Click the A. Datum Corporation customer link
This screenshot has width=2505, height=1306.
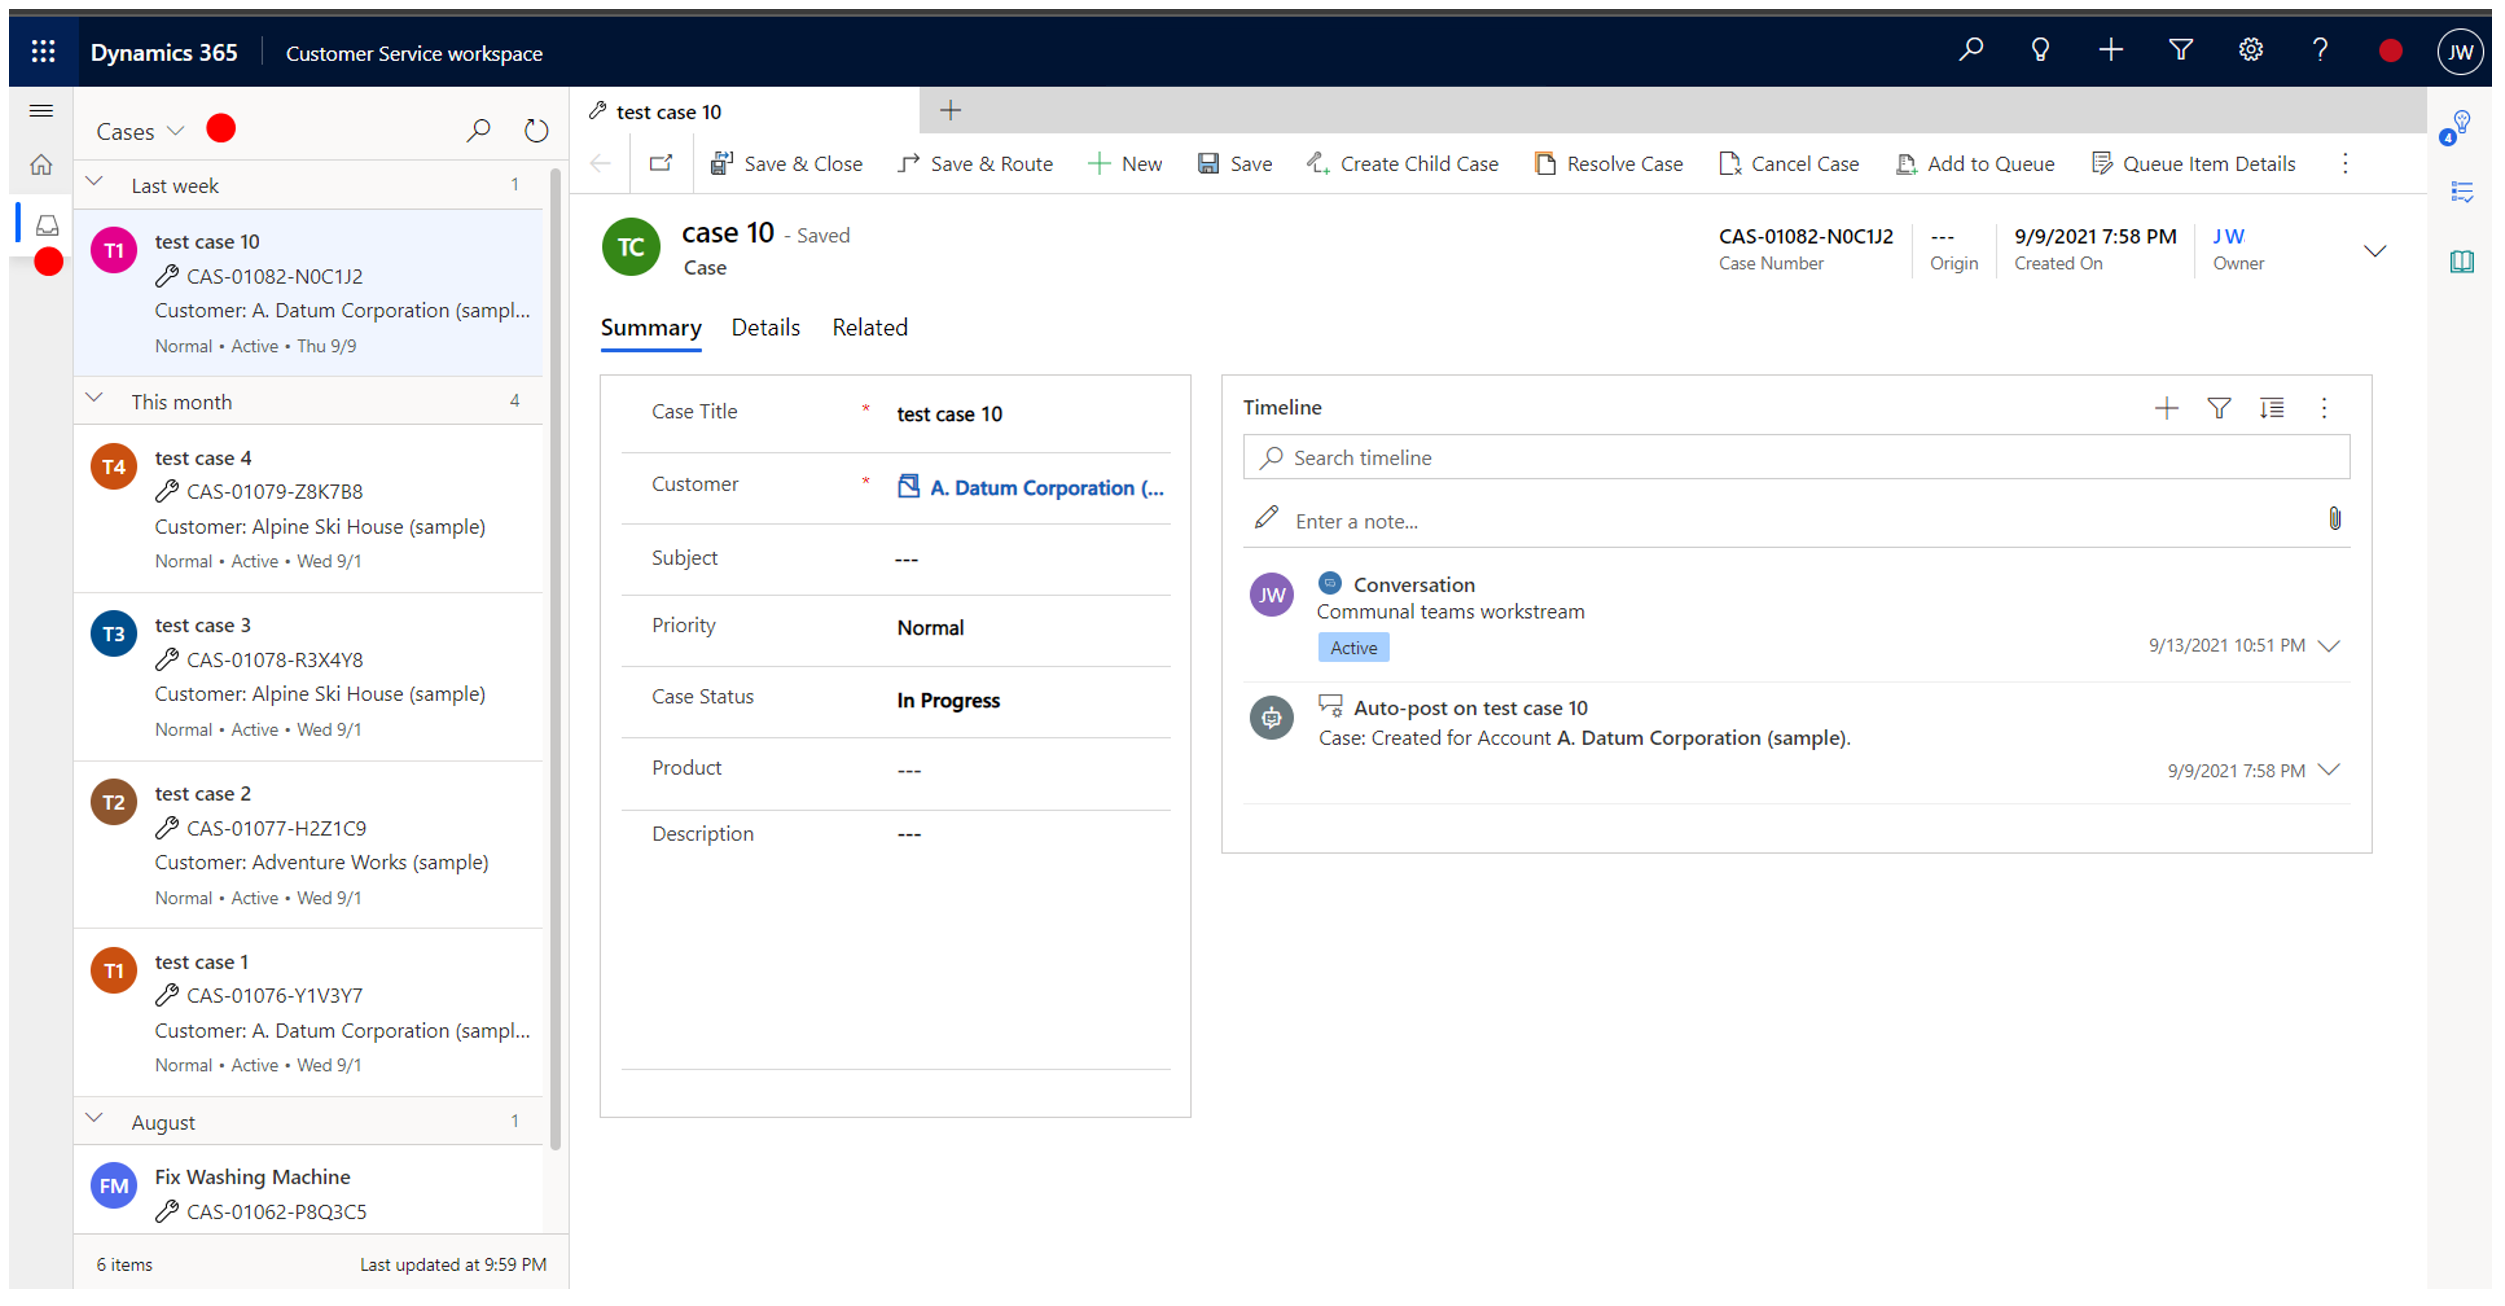coord(1044,487)
